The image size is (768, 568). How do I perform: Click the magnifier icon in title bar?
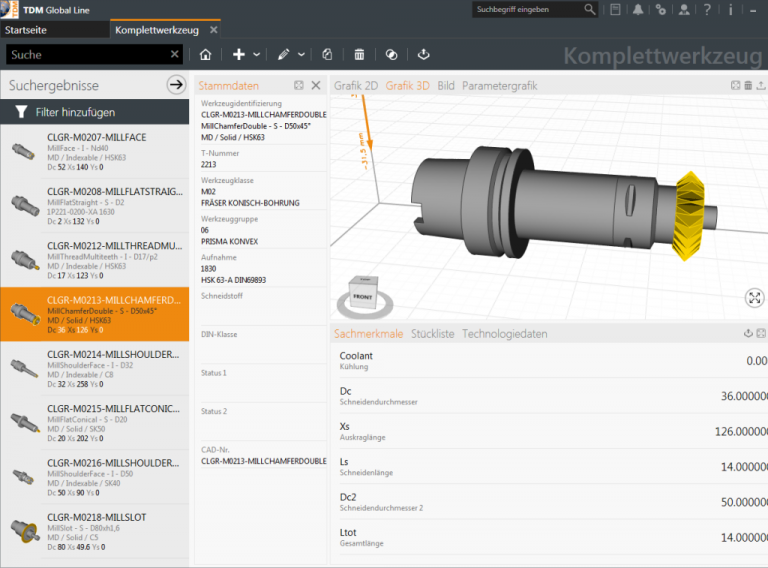click(590, 9)
